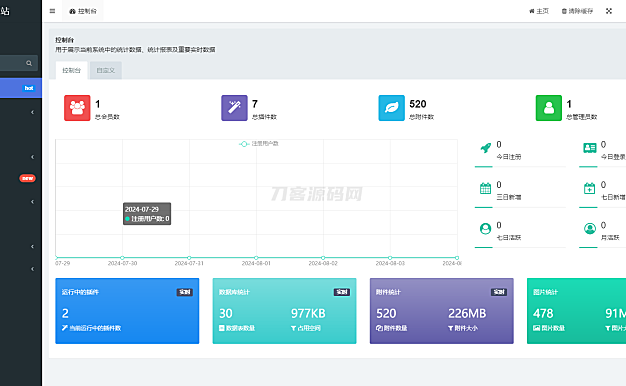Click the 七日活跃 label

[x=509, y=238]
